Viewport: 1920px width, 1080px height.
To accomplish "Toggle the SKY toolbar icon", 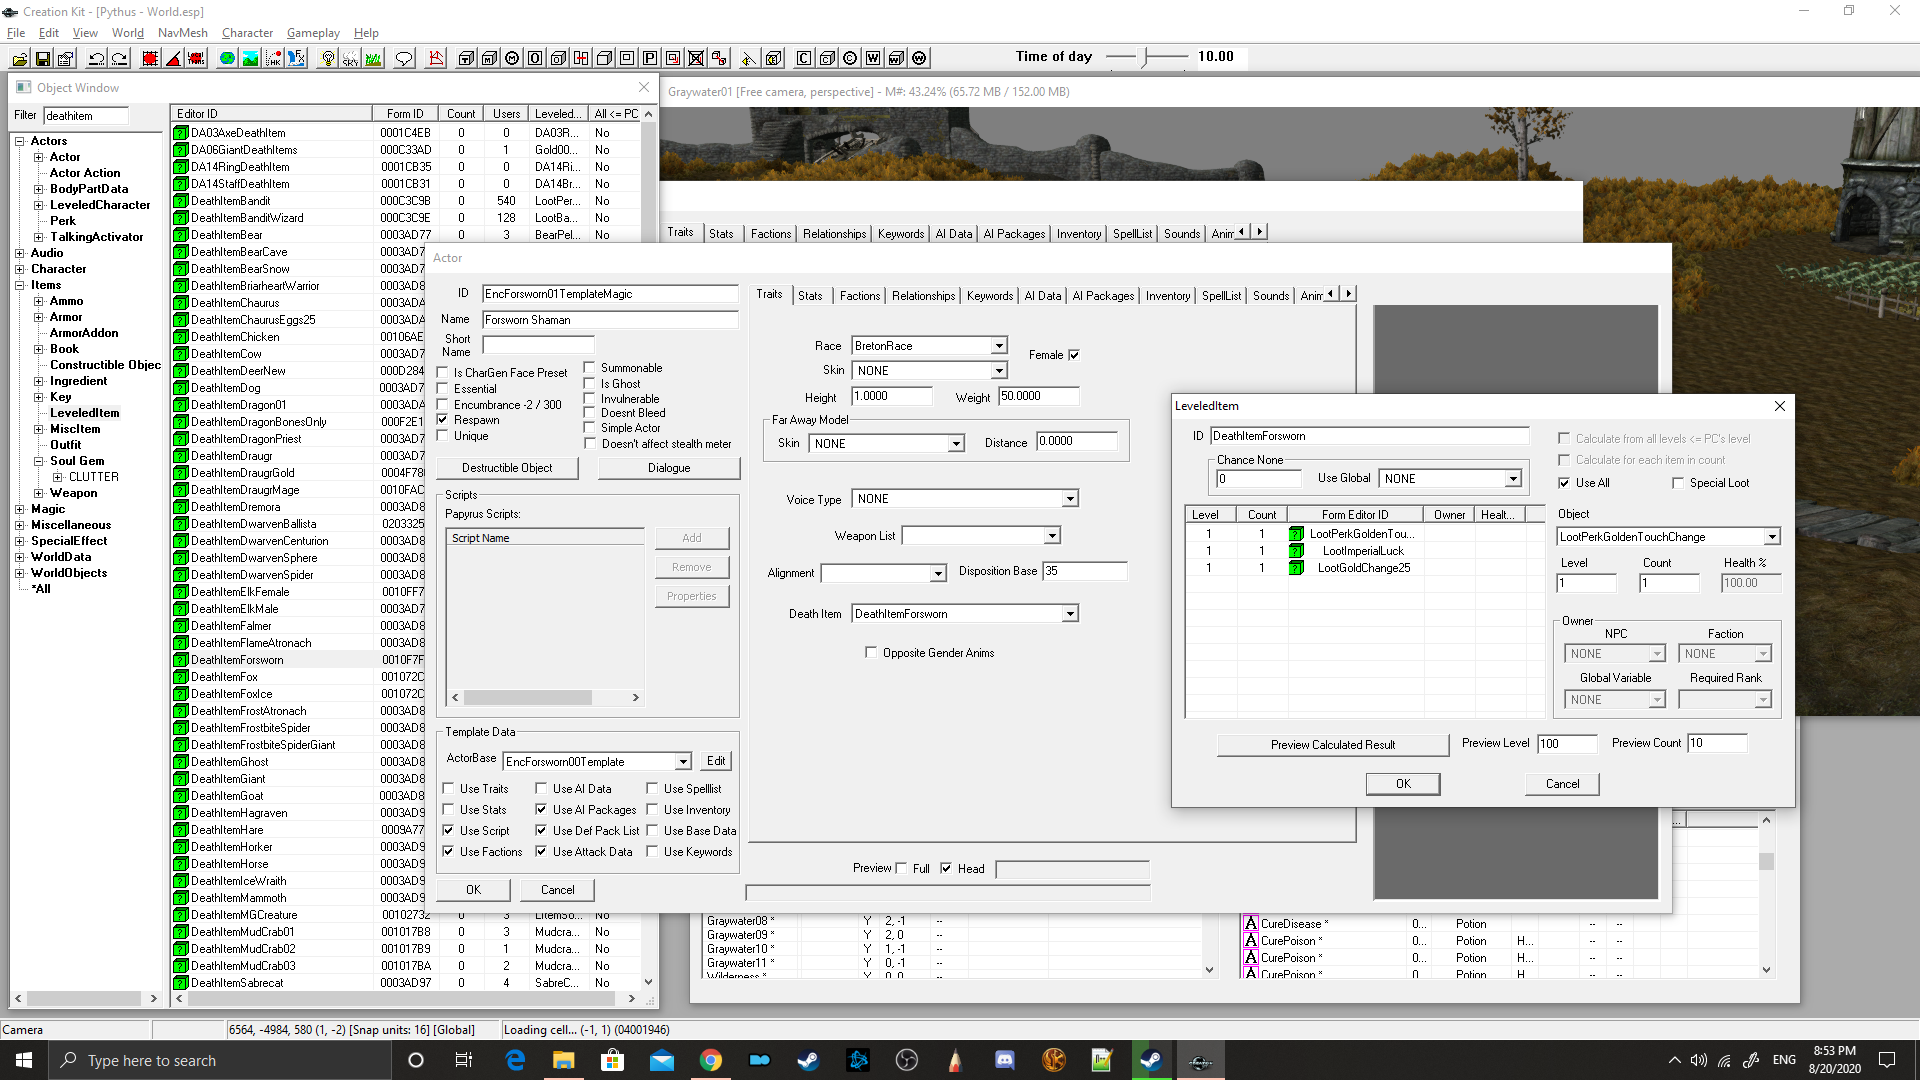I will coord(351,58).
